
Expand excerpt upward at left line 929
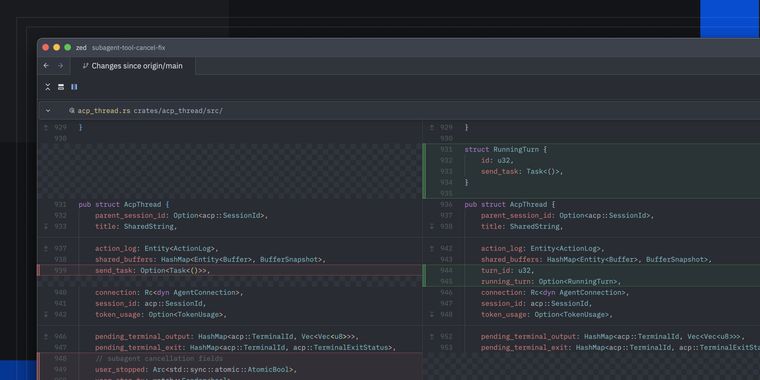(x=46, y=127)
